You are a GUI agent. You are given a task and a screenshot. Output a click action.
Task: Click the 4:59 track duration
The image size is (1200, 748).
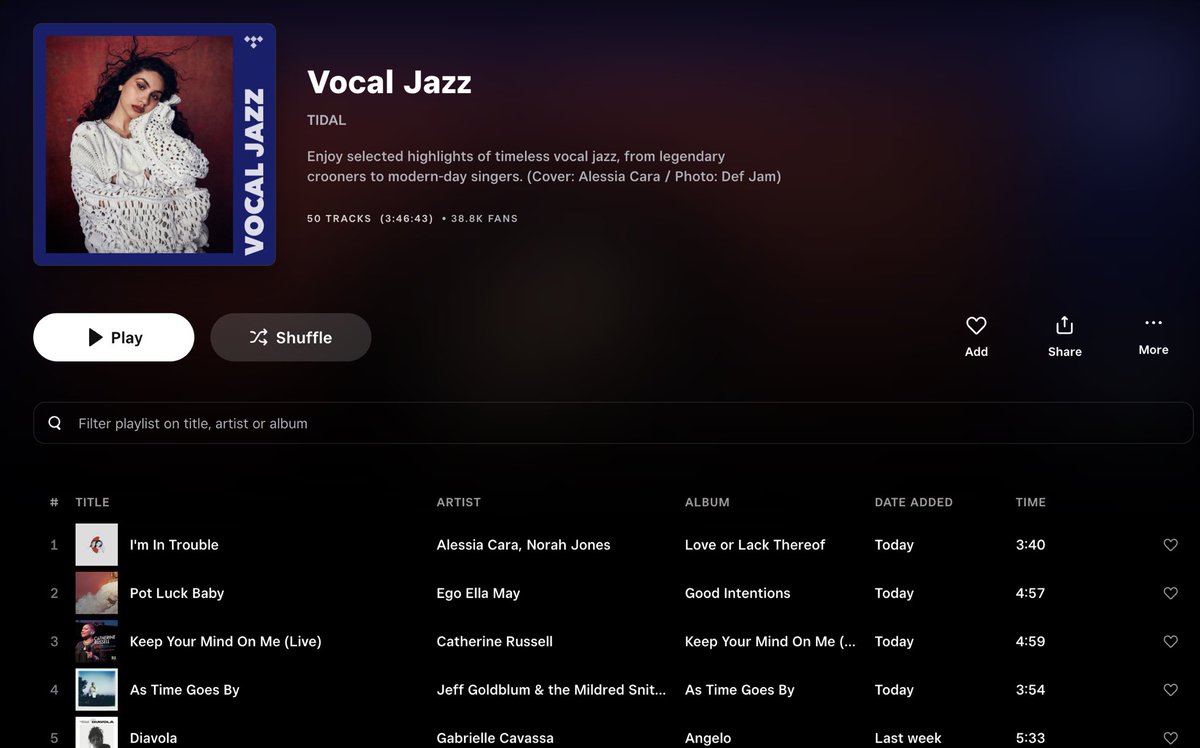pyautogui.click(x=1030, y=641)
